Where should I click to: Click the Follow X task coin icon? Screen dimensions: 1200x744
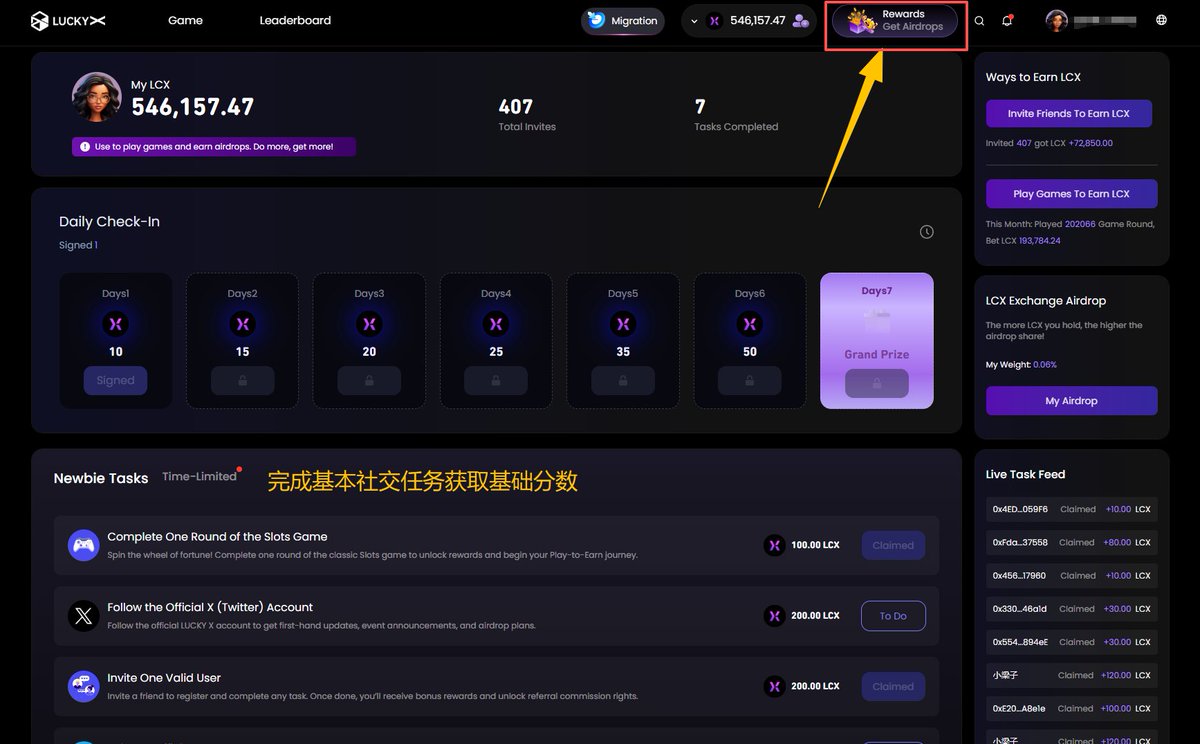(x=774, y=616)
